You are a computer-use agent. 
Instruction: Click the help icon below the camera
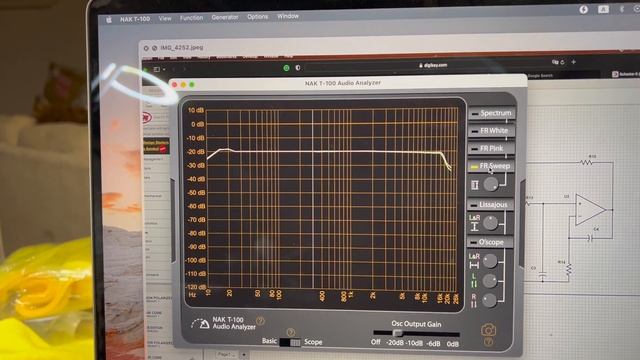[488, 342]
